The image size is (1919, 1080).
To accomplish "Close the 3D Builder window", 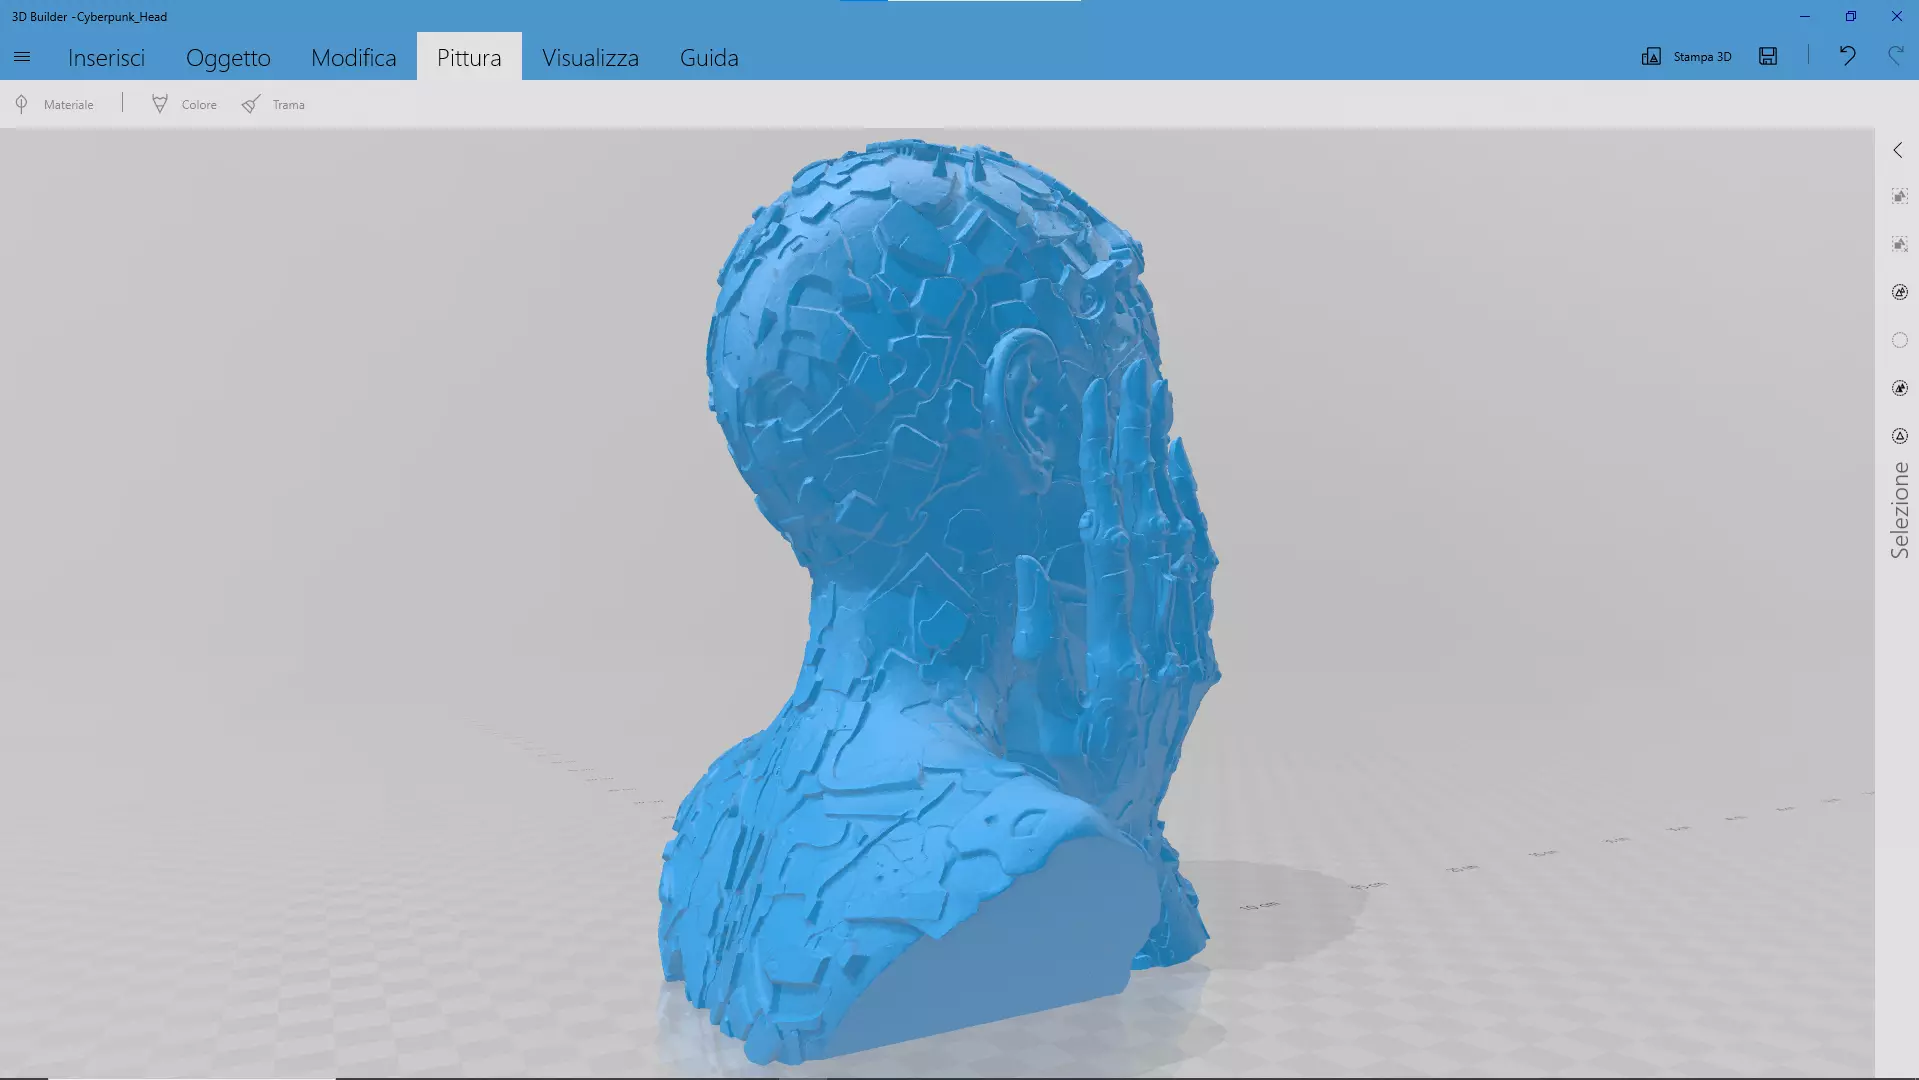I will (1896, 16).
